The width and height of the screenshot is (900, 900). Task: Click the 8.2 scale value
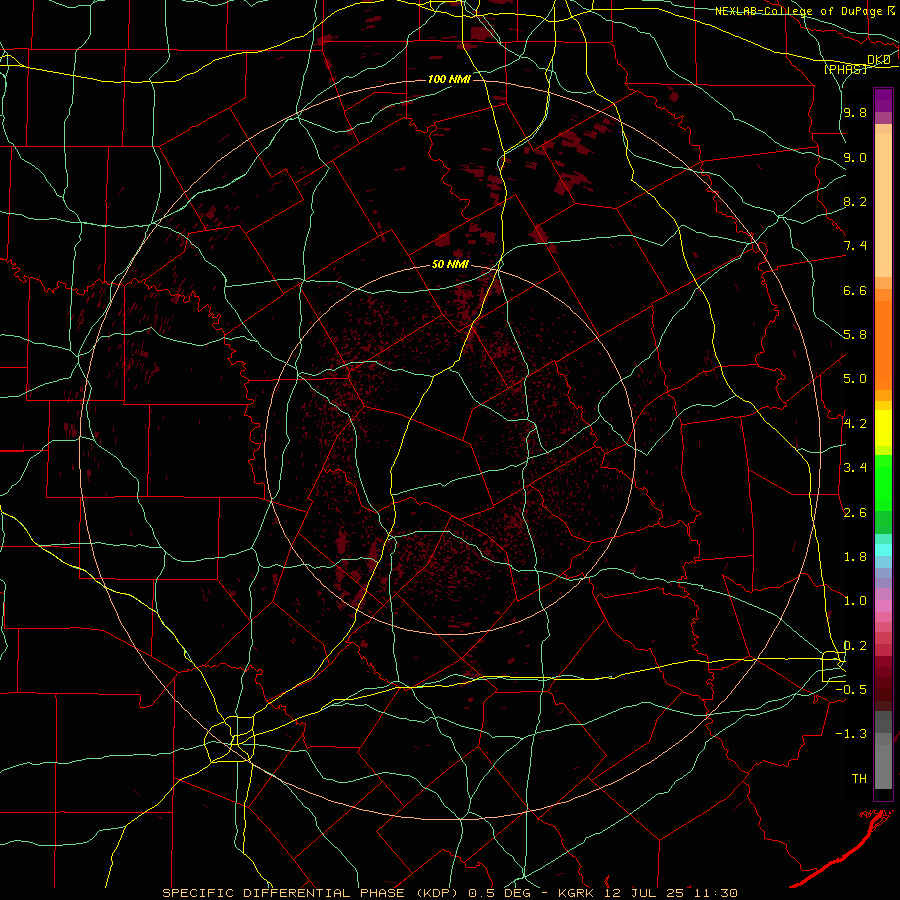[x=855, y=201]
